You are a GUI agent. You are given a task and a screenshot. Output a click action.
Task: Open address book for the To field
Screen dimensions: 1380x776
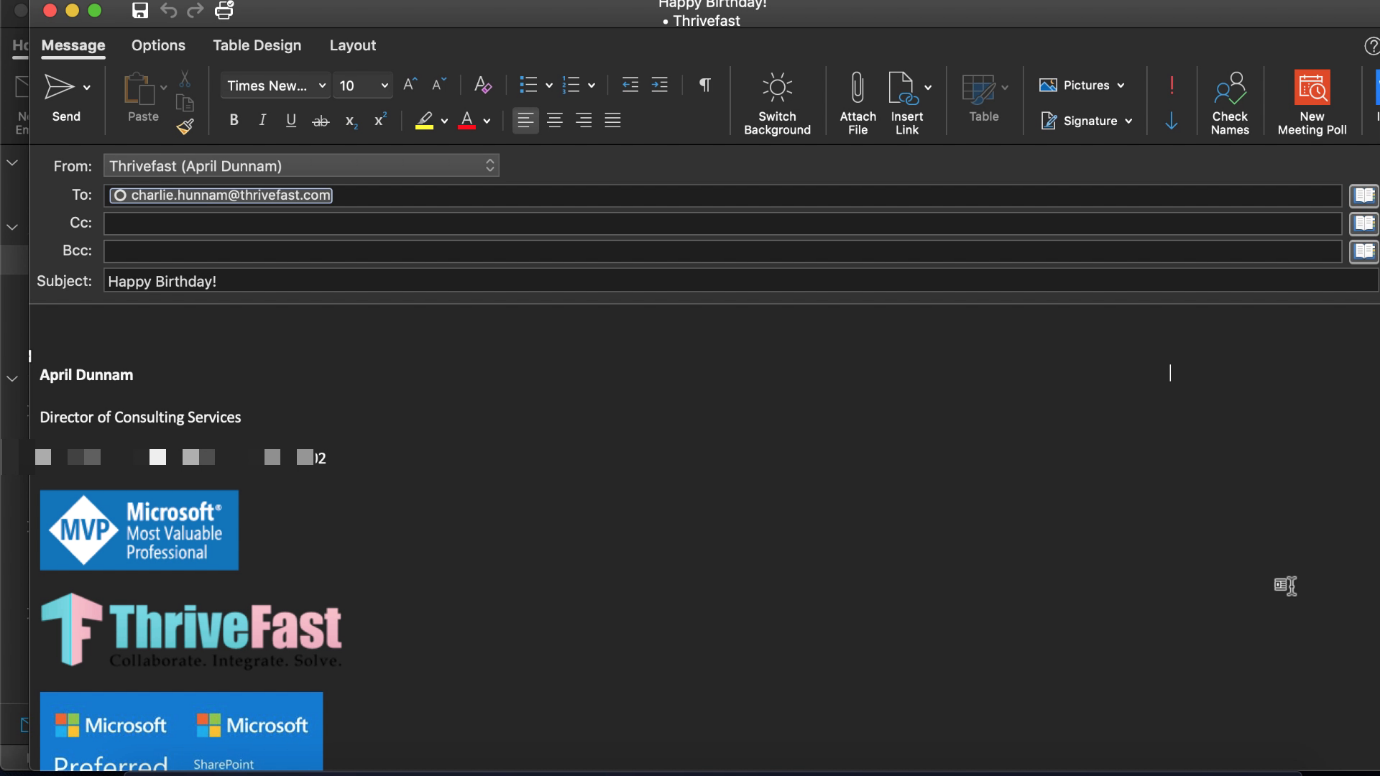click(x=1364, y=195)
